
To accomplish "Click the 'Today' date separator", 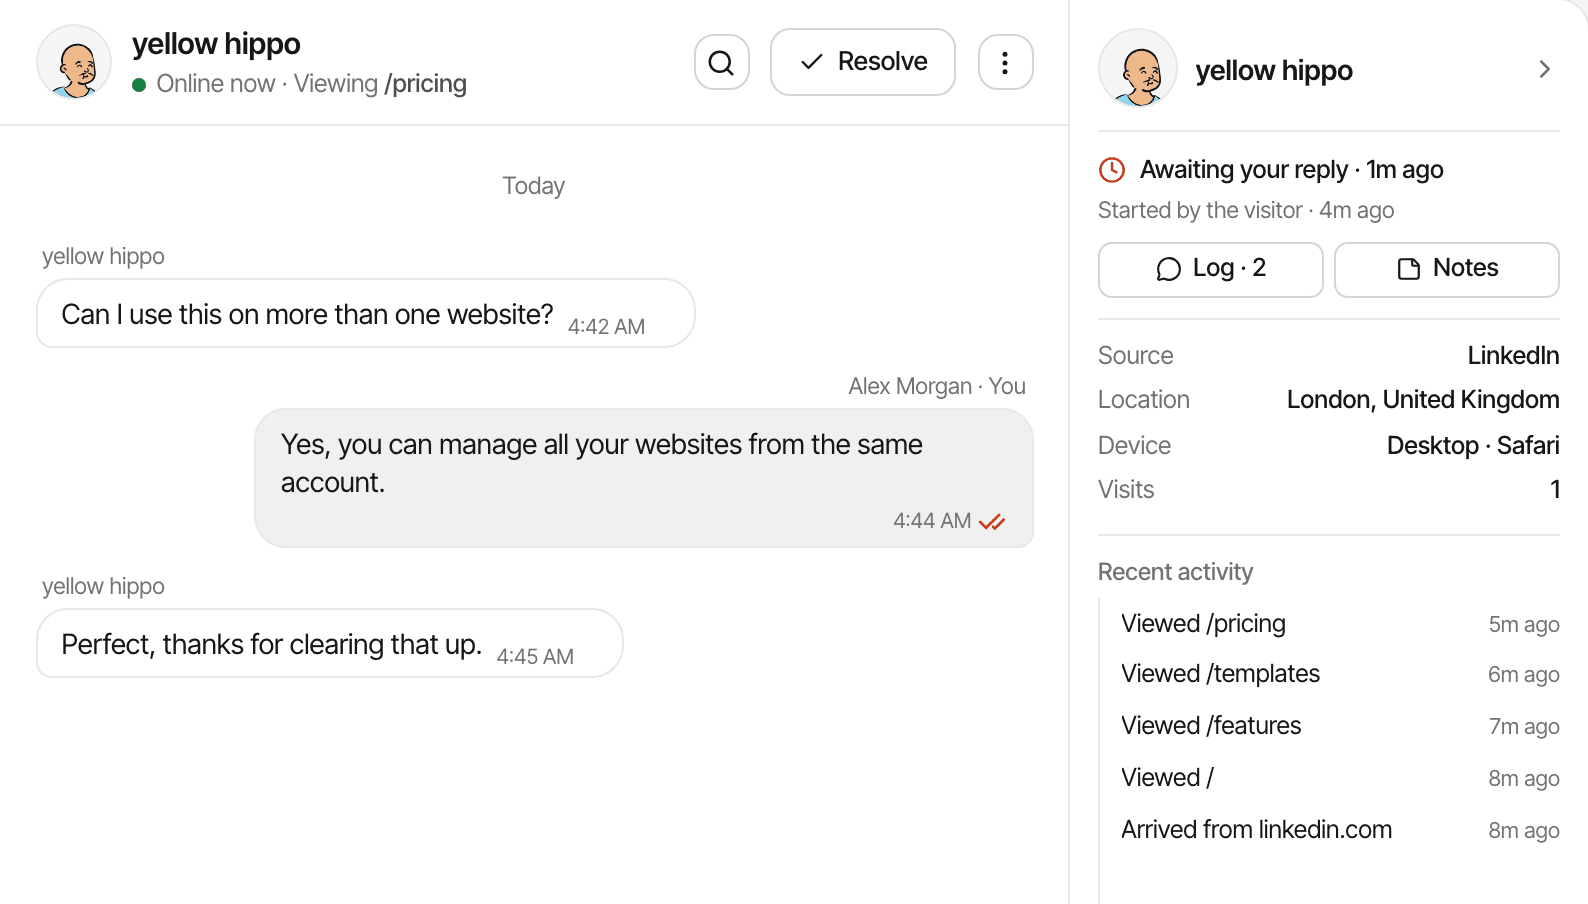I will 534,186.
